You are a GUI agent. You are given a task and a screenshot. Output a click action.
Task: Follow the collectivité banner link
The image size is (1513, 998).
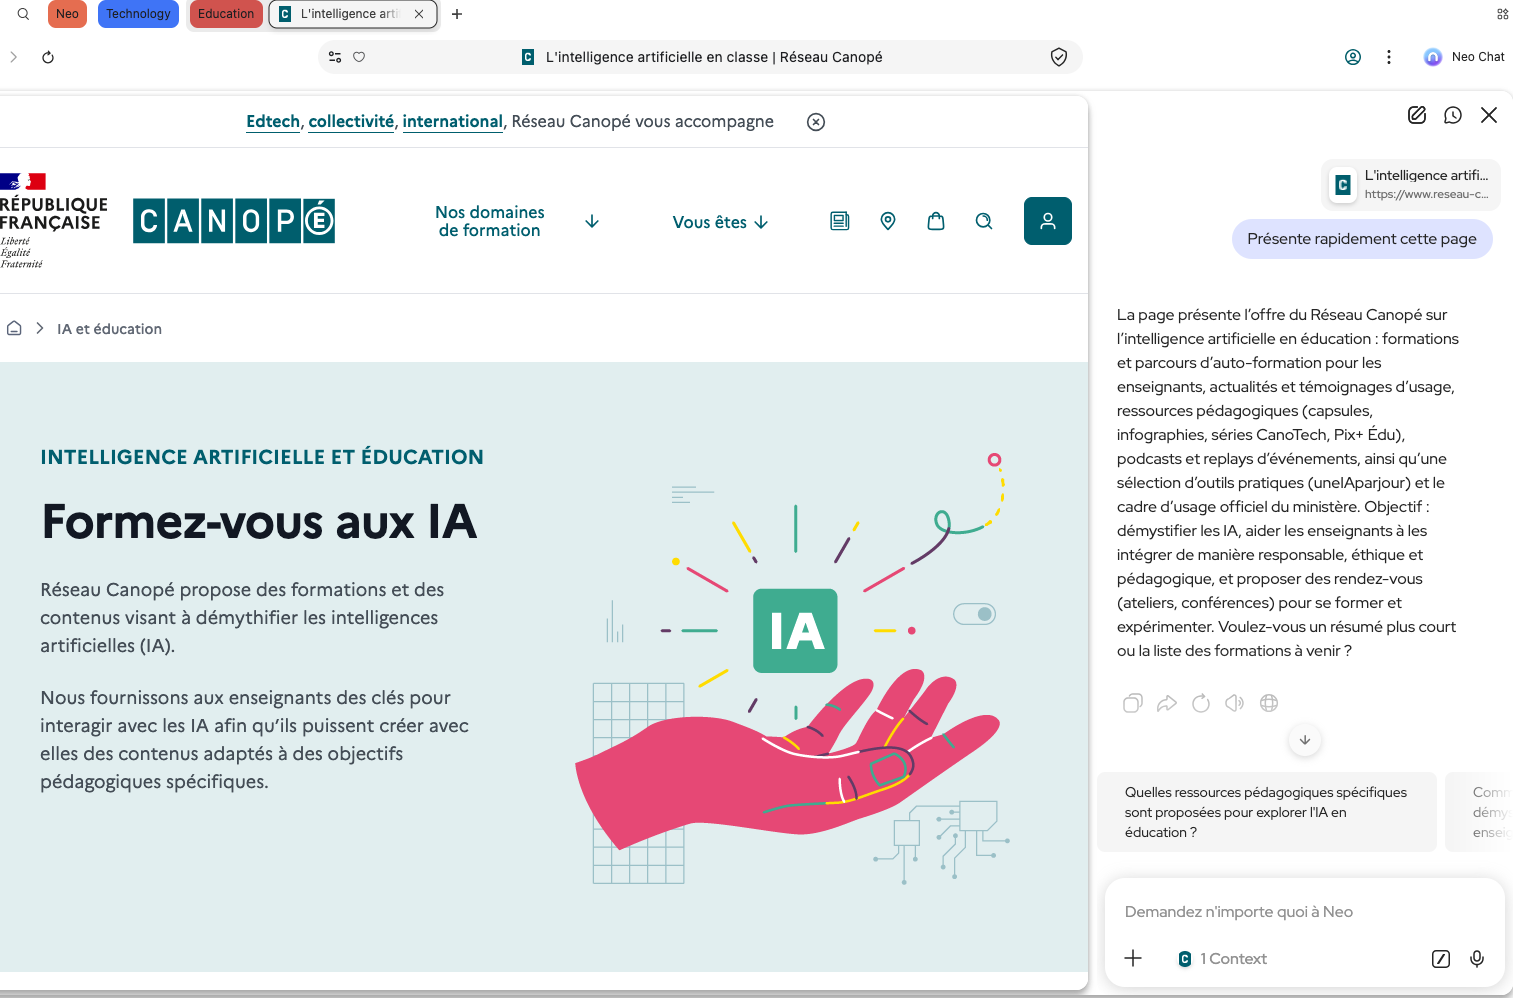pyautogui.click(x=351, y=121)
